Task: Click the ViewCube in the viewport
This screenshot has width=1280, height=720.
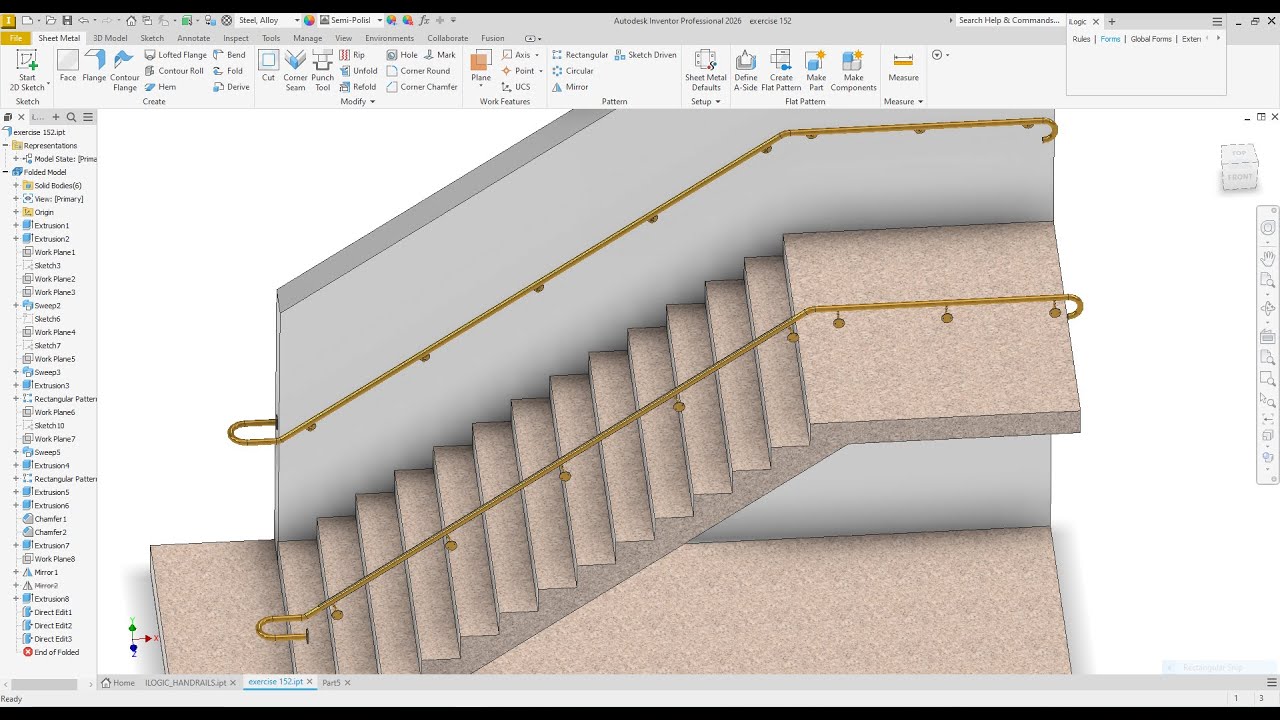Action: [x=1238, y=168]
